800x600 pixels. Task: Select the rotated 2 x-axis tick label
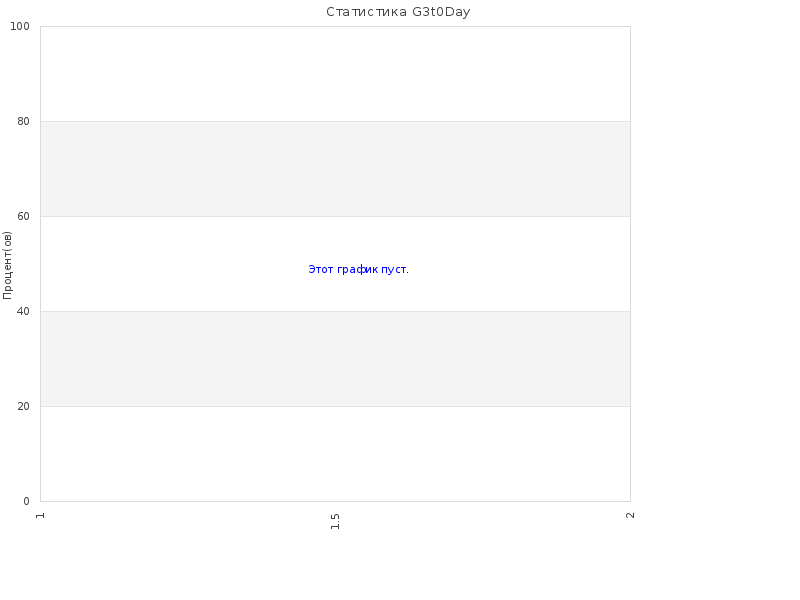[630, 515]
